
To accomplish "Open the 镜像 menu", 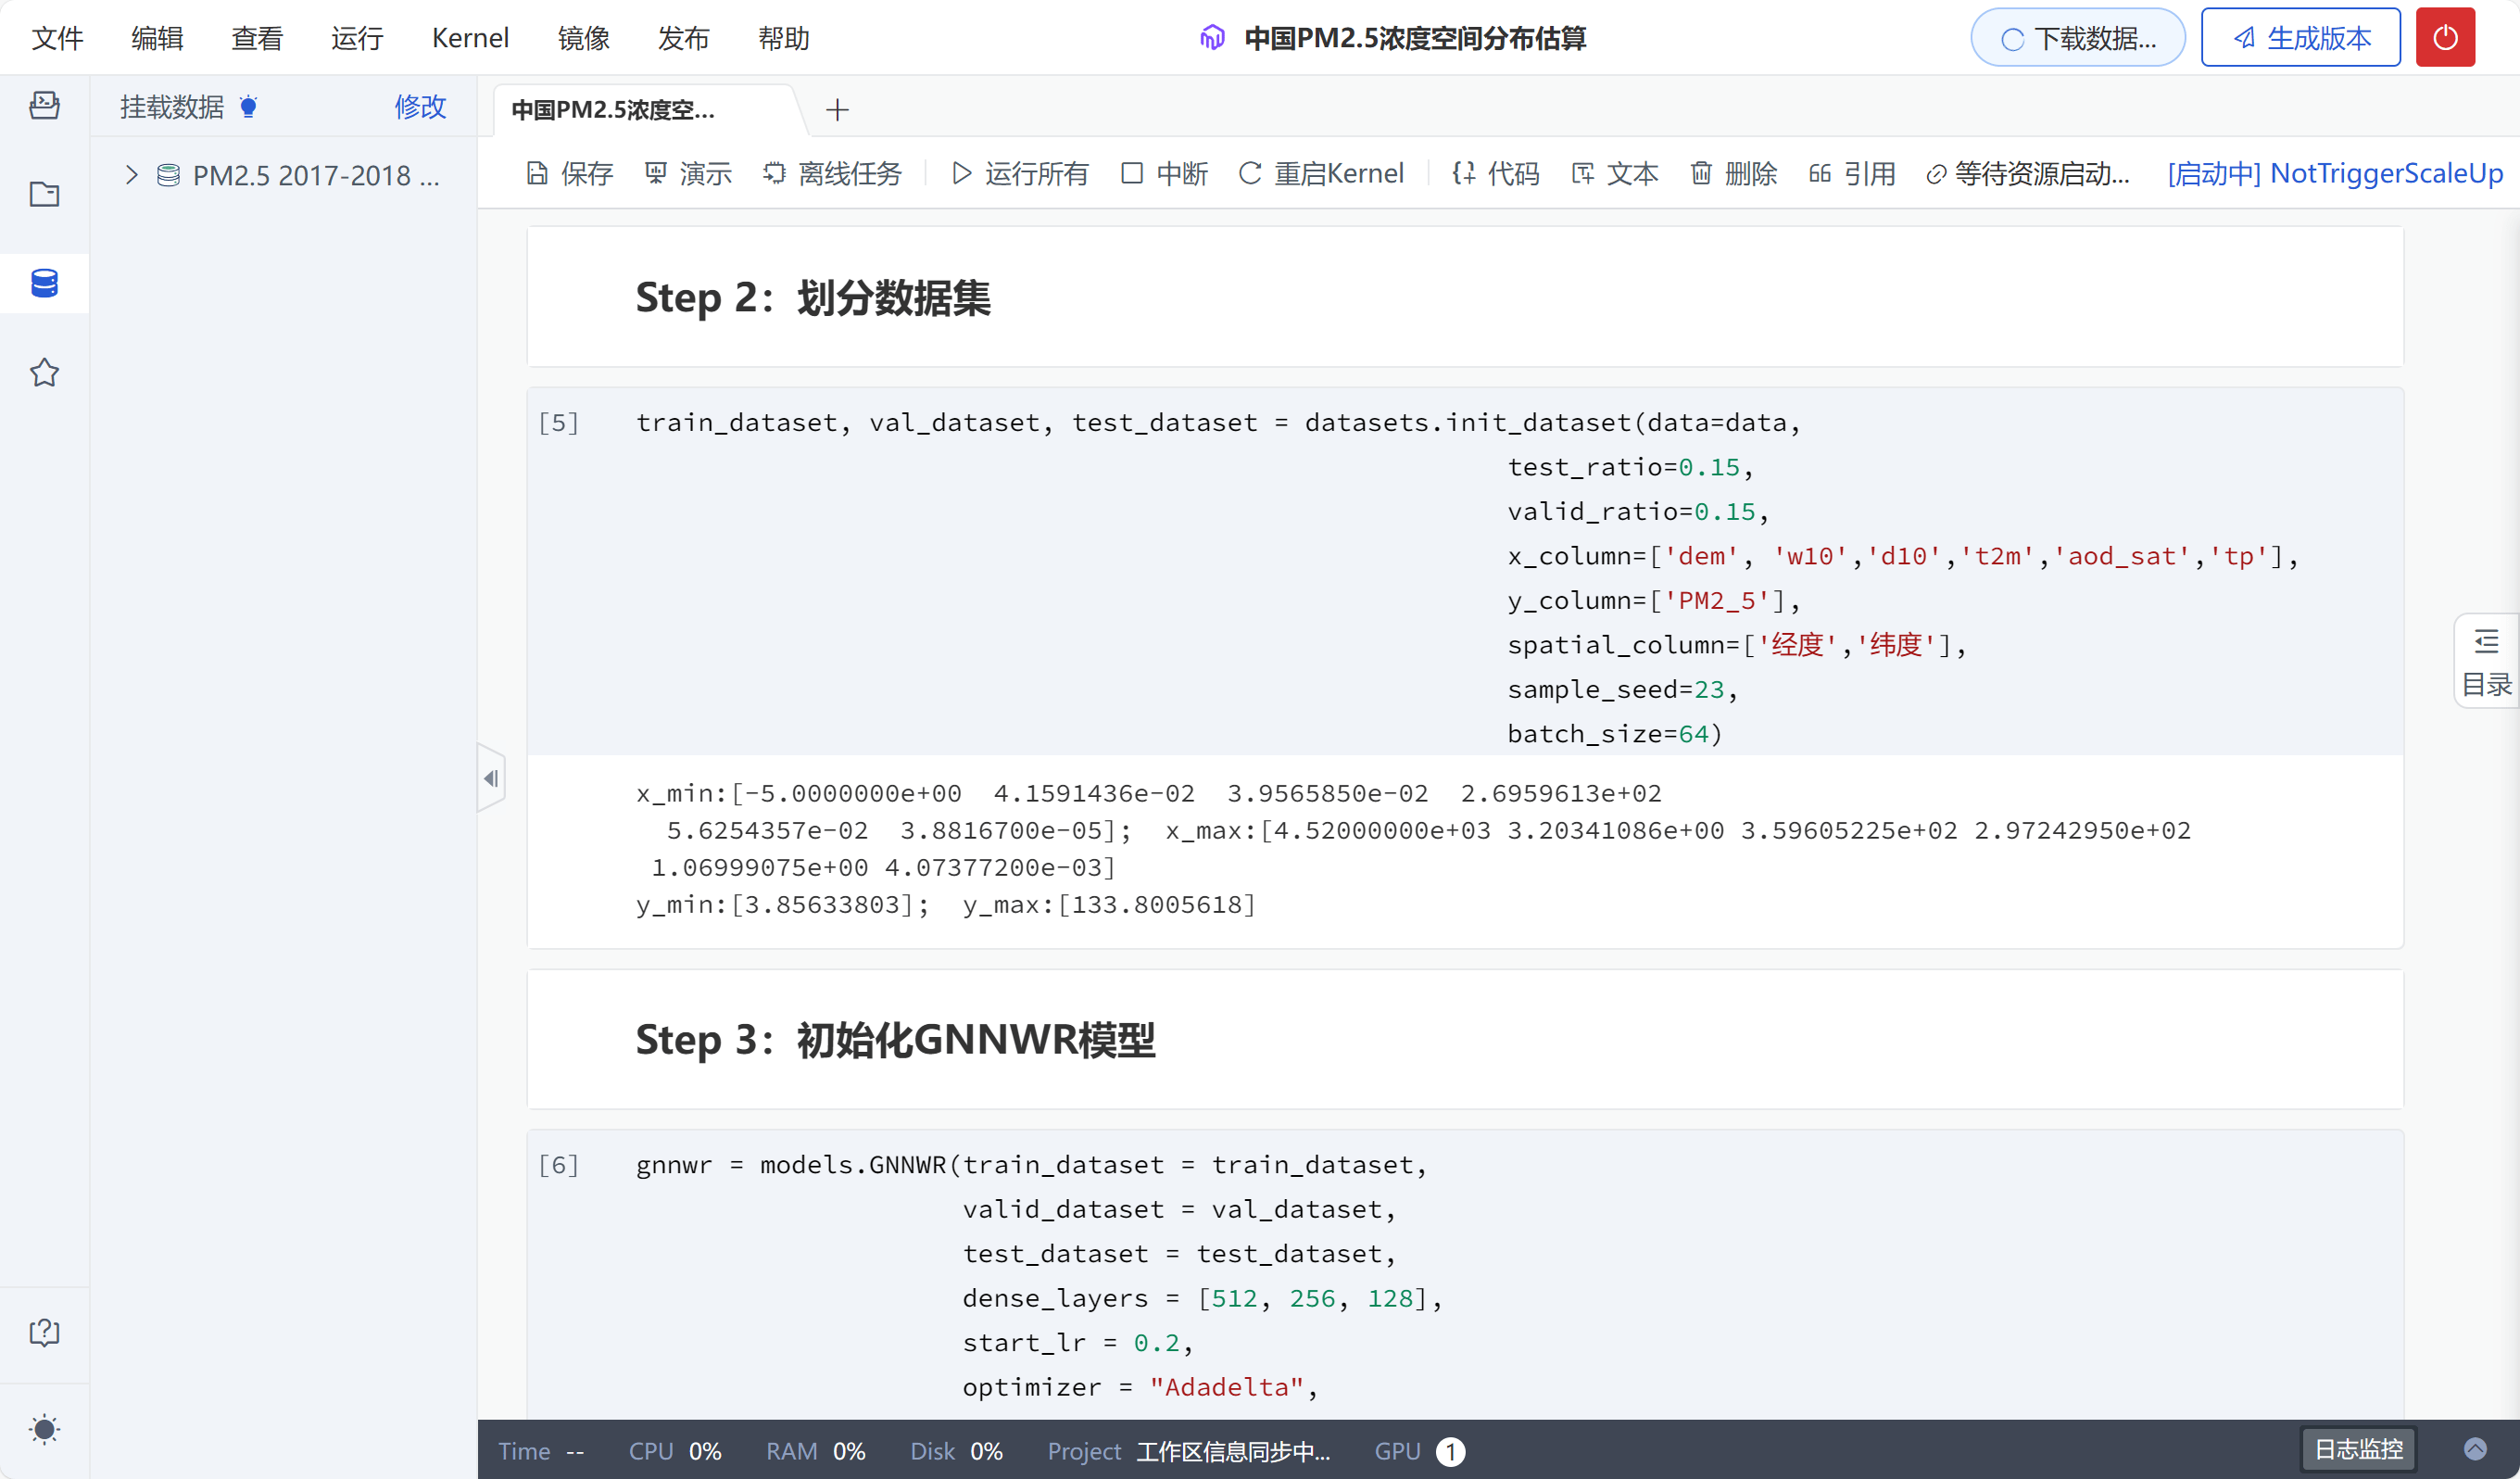I will pos(584,38).
